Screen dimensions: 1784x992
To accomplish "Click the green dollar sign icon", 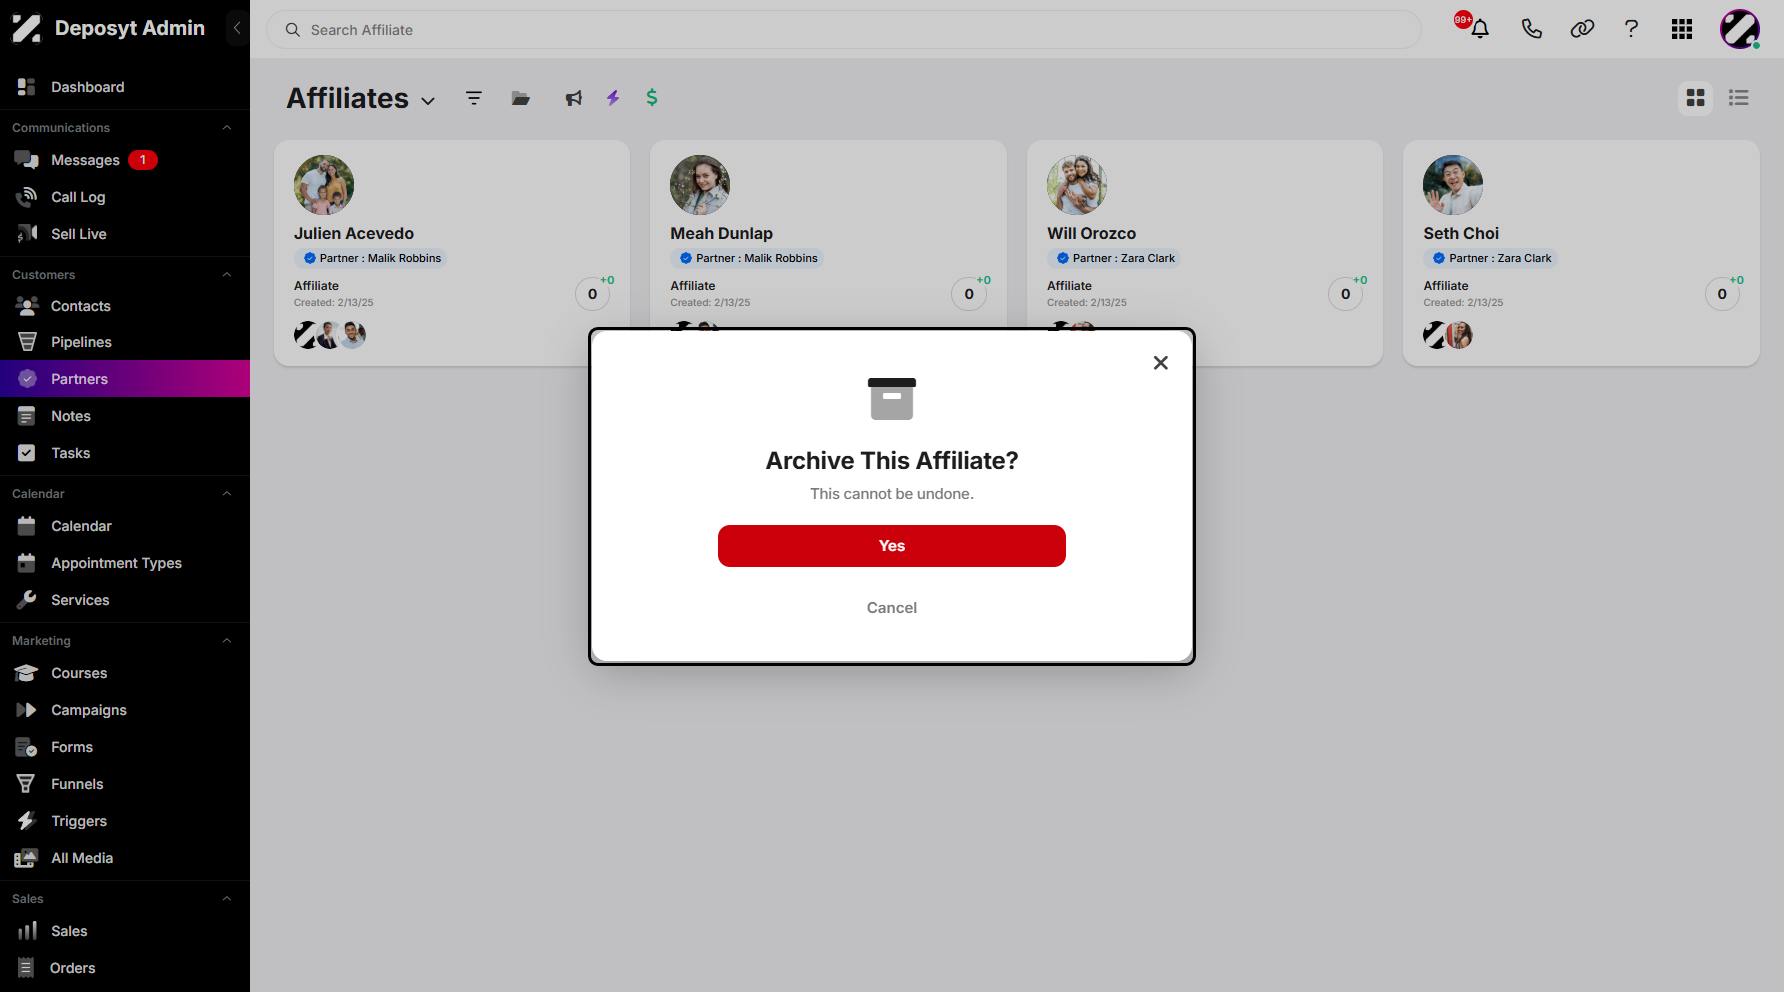I will coord(652,98).
